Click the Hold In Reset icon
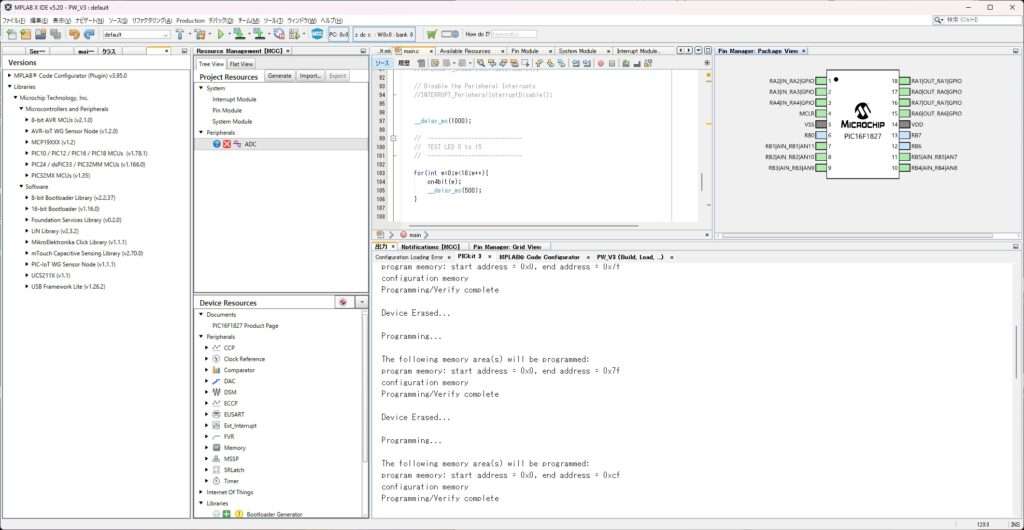Screen dimensions: 1024x530 pyautogui.click(x=279, y=34)
